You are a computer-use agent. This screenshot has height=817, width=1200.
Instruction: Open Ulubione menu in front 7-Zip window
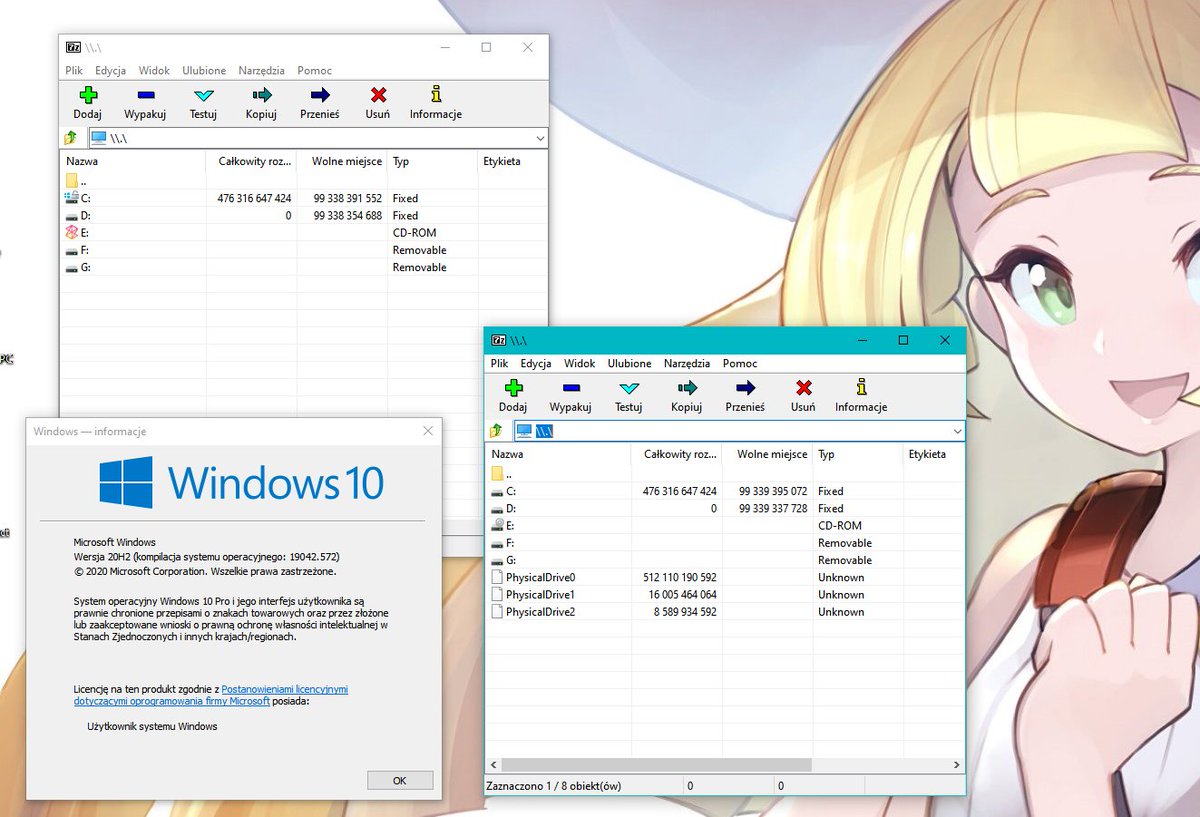click(629, 364)
